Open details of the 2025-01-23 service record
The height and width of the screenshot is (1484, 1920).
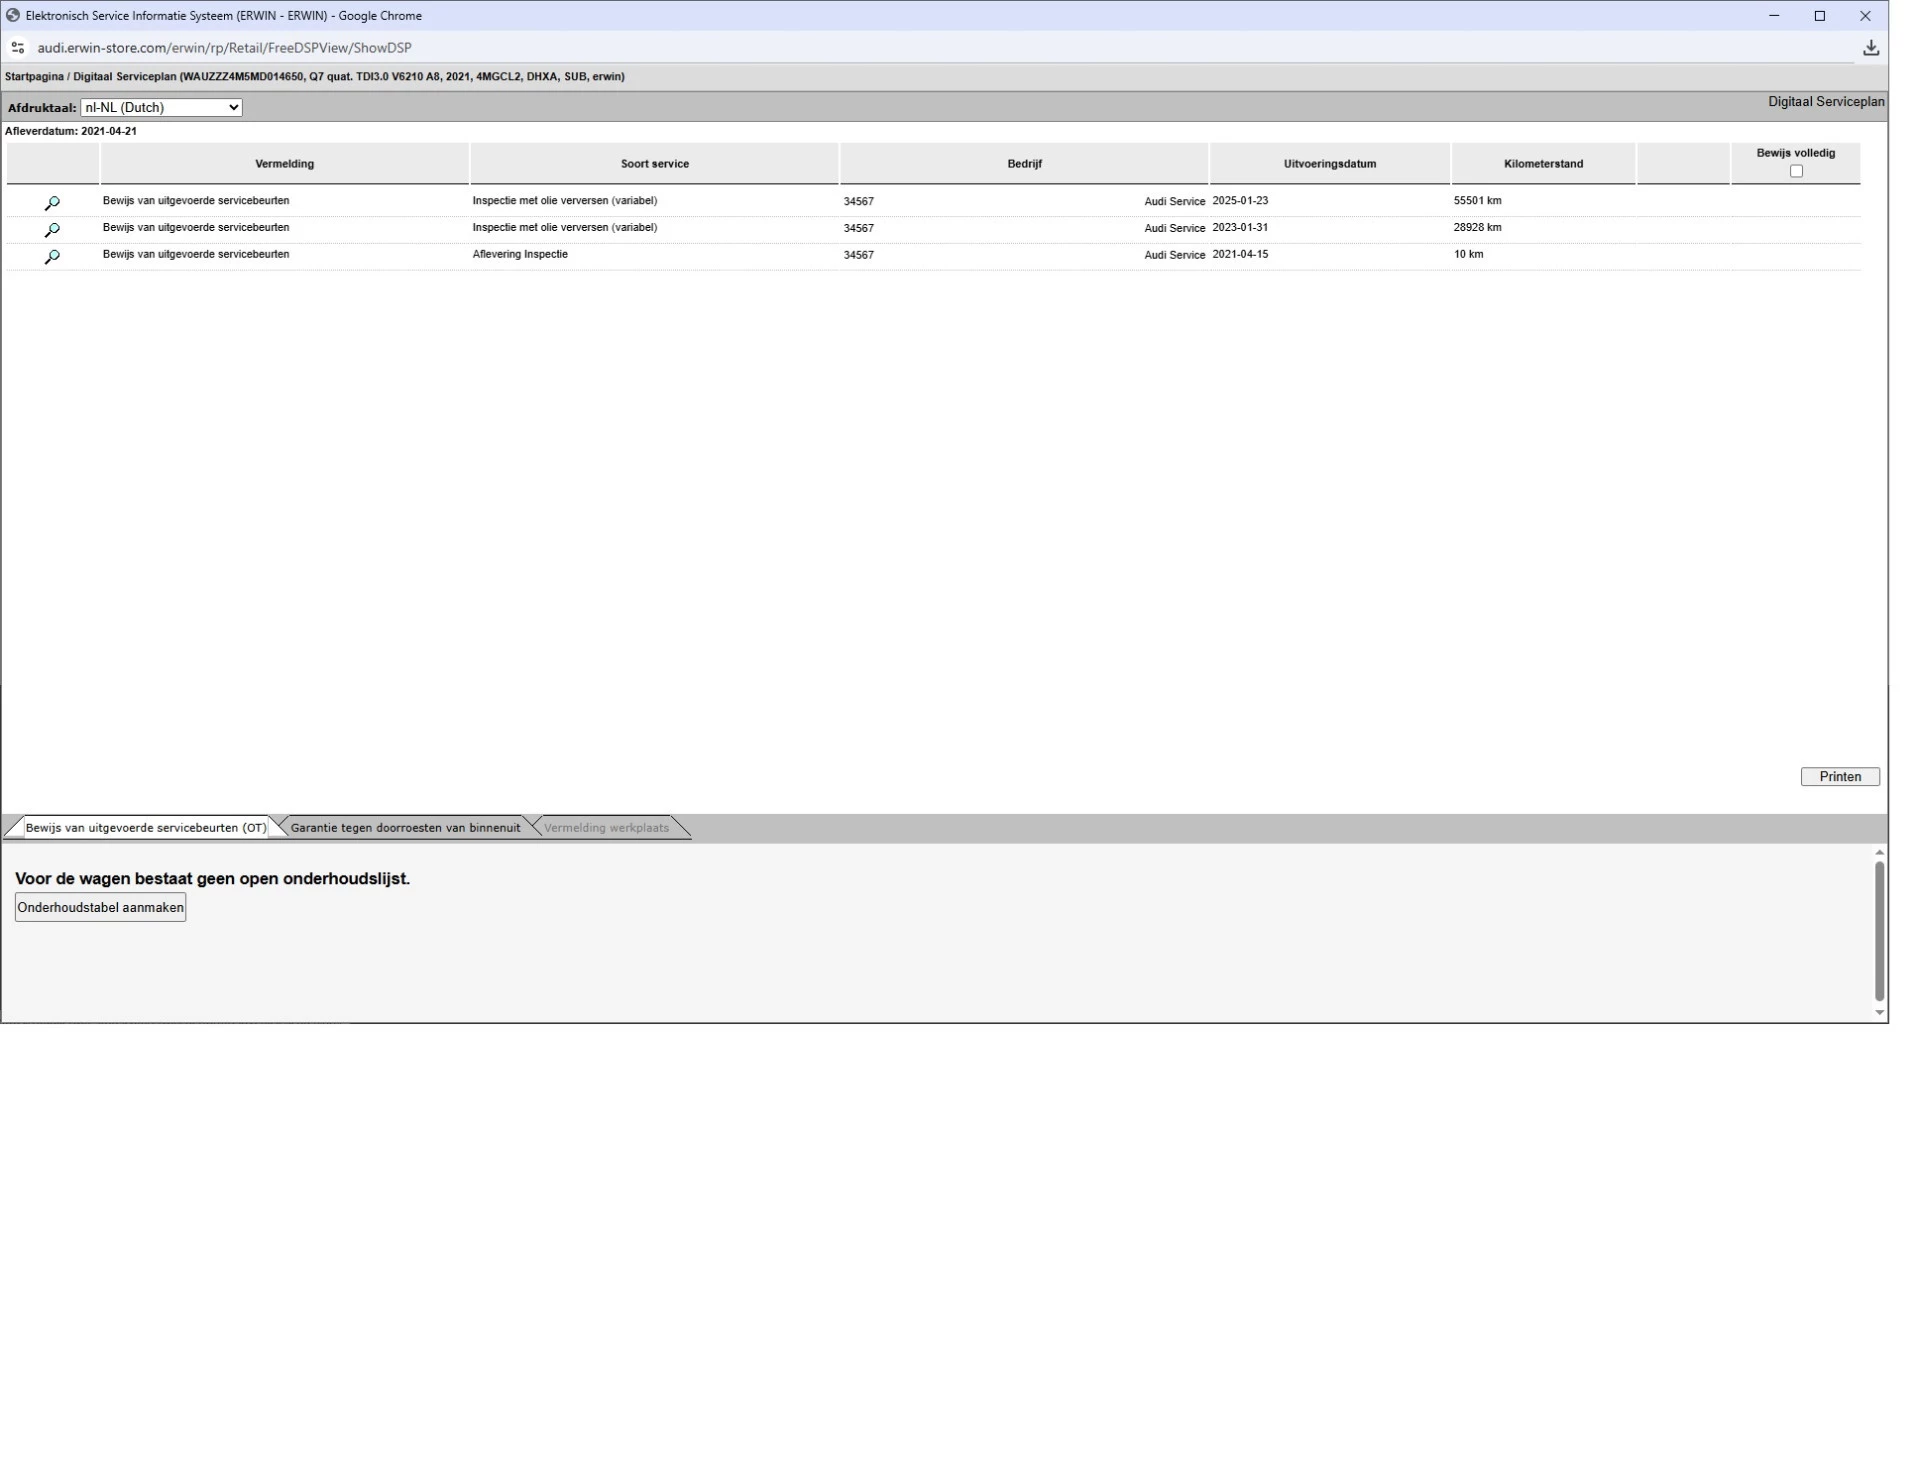coord(52,203)
